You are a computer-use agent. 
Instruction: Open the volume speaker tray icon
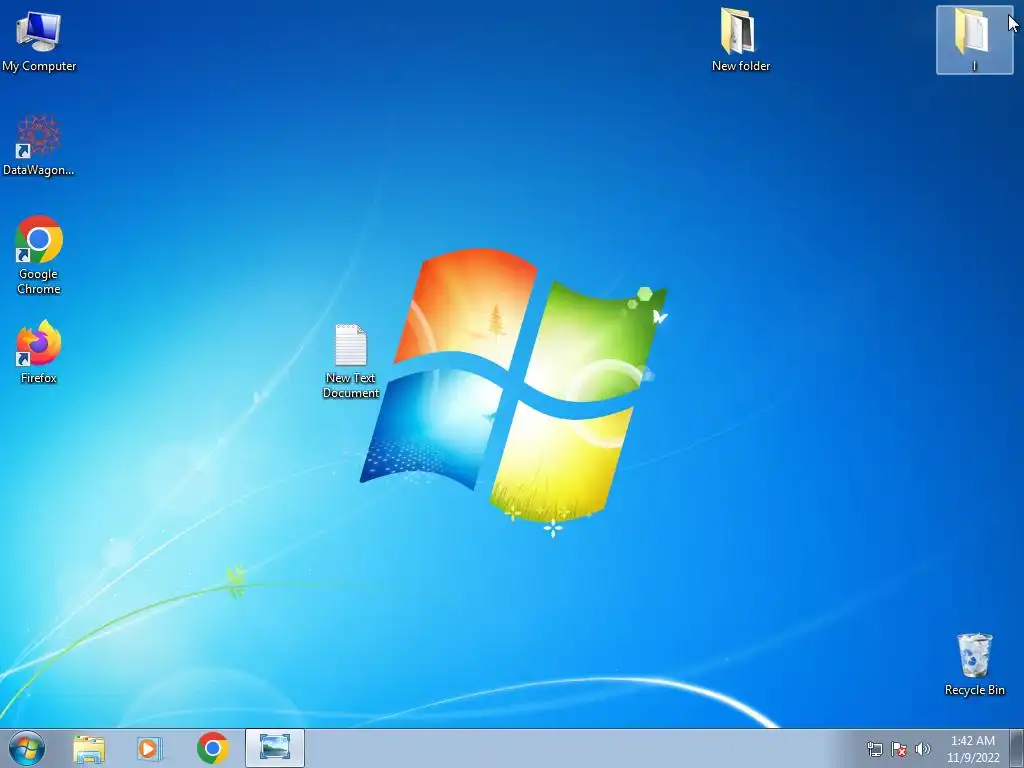923,750
